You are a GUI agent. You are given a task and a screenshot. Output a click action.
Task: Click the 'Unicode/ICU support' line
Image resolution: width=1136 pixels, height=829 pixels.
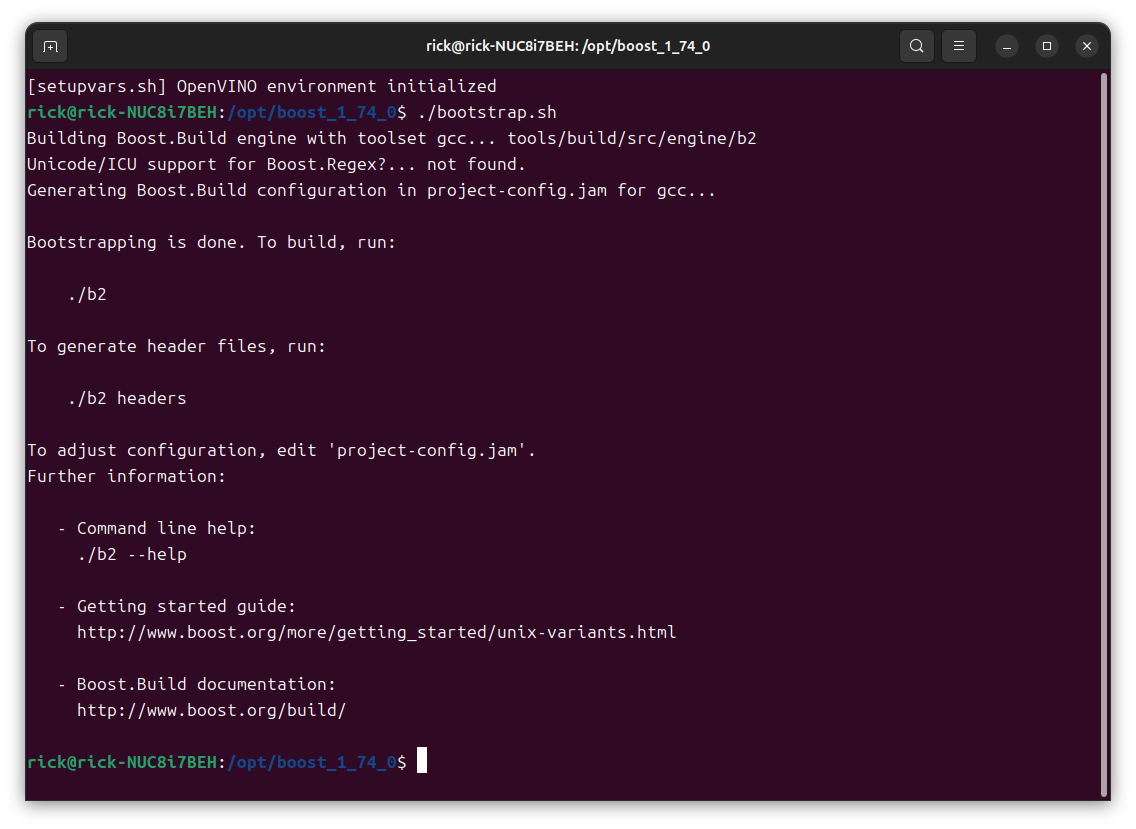tap(276, 164)
